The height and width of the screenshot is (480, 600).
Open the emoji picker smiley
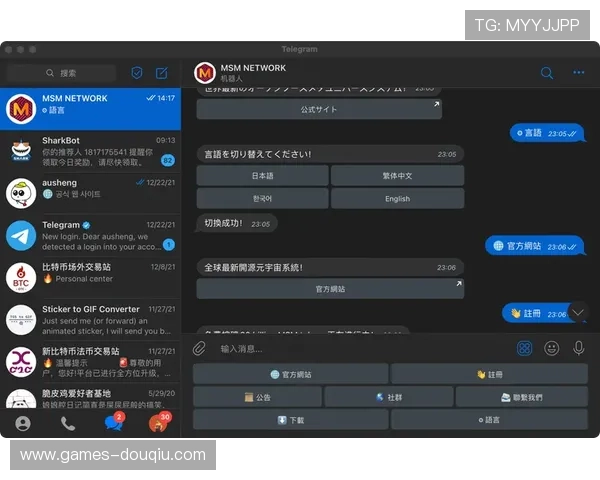pos(551,348)
